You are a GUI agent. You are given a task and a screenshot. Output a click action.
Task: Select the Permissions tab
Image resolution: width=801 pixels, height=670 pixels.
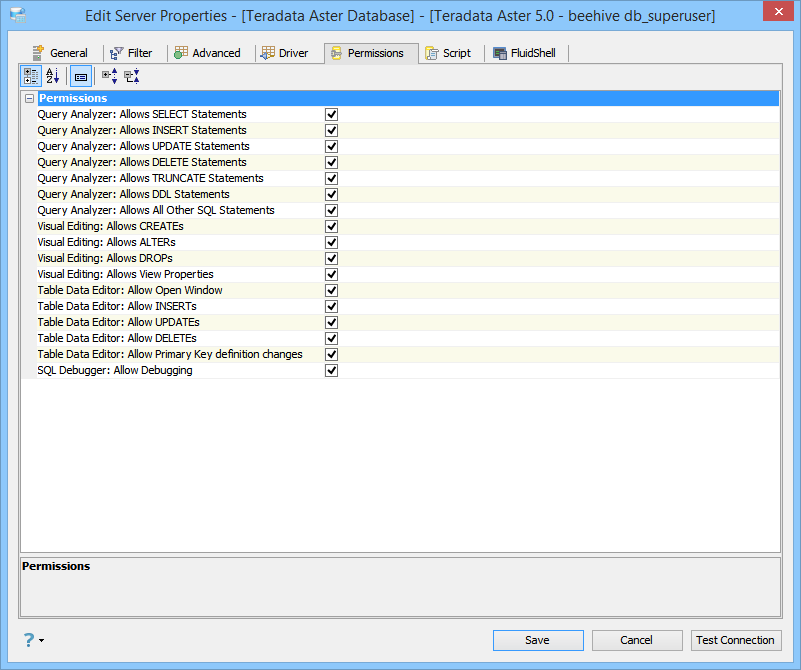[x=370, y=53]
